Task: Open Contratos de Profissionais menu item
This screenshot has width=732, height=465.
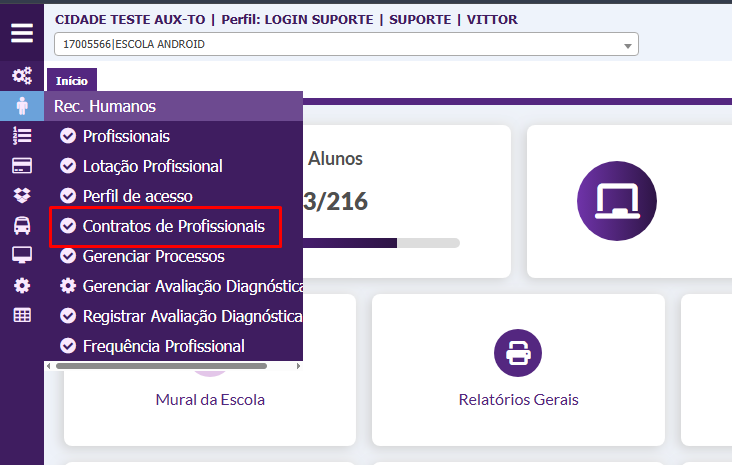Action: (173, 227)
